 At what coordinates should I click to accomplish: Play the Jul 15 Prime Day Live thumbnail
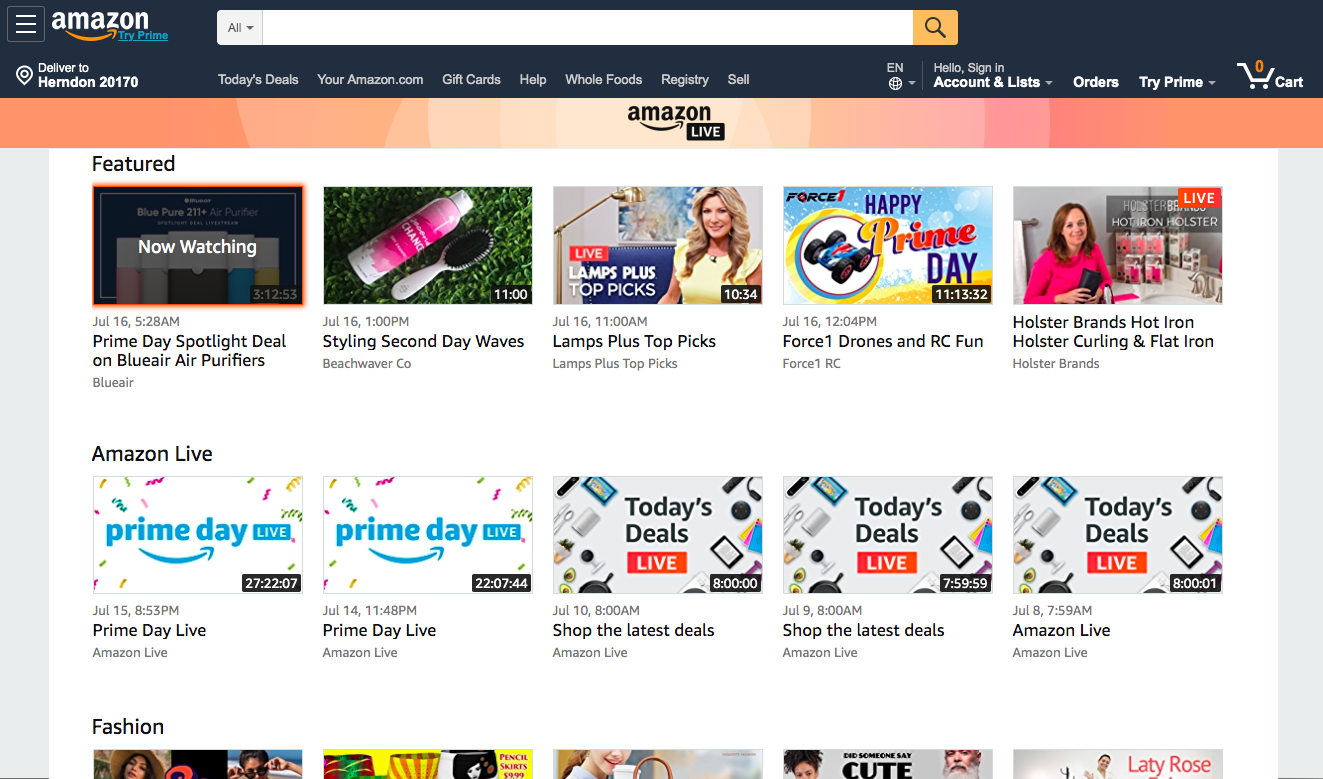[x=198, y=535]
